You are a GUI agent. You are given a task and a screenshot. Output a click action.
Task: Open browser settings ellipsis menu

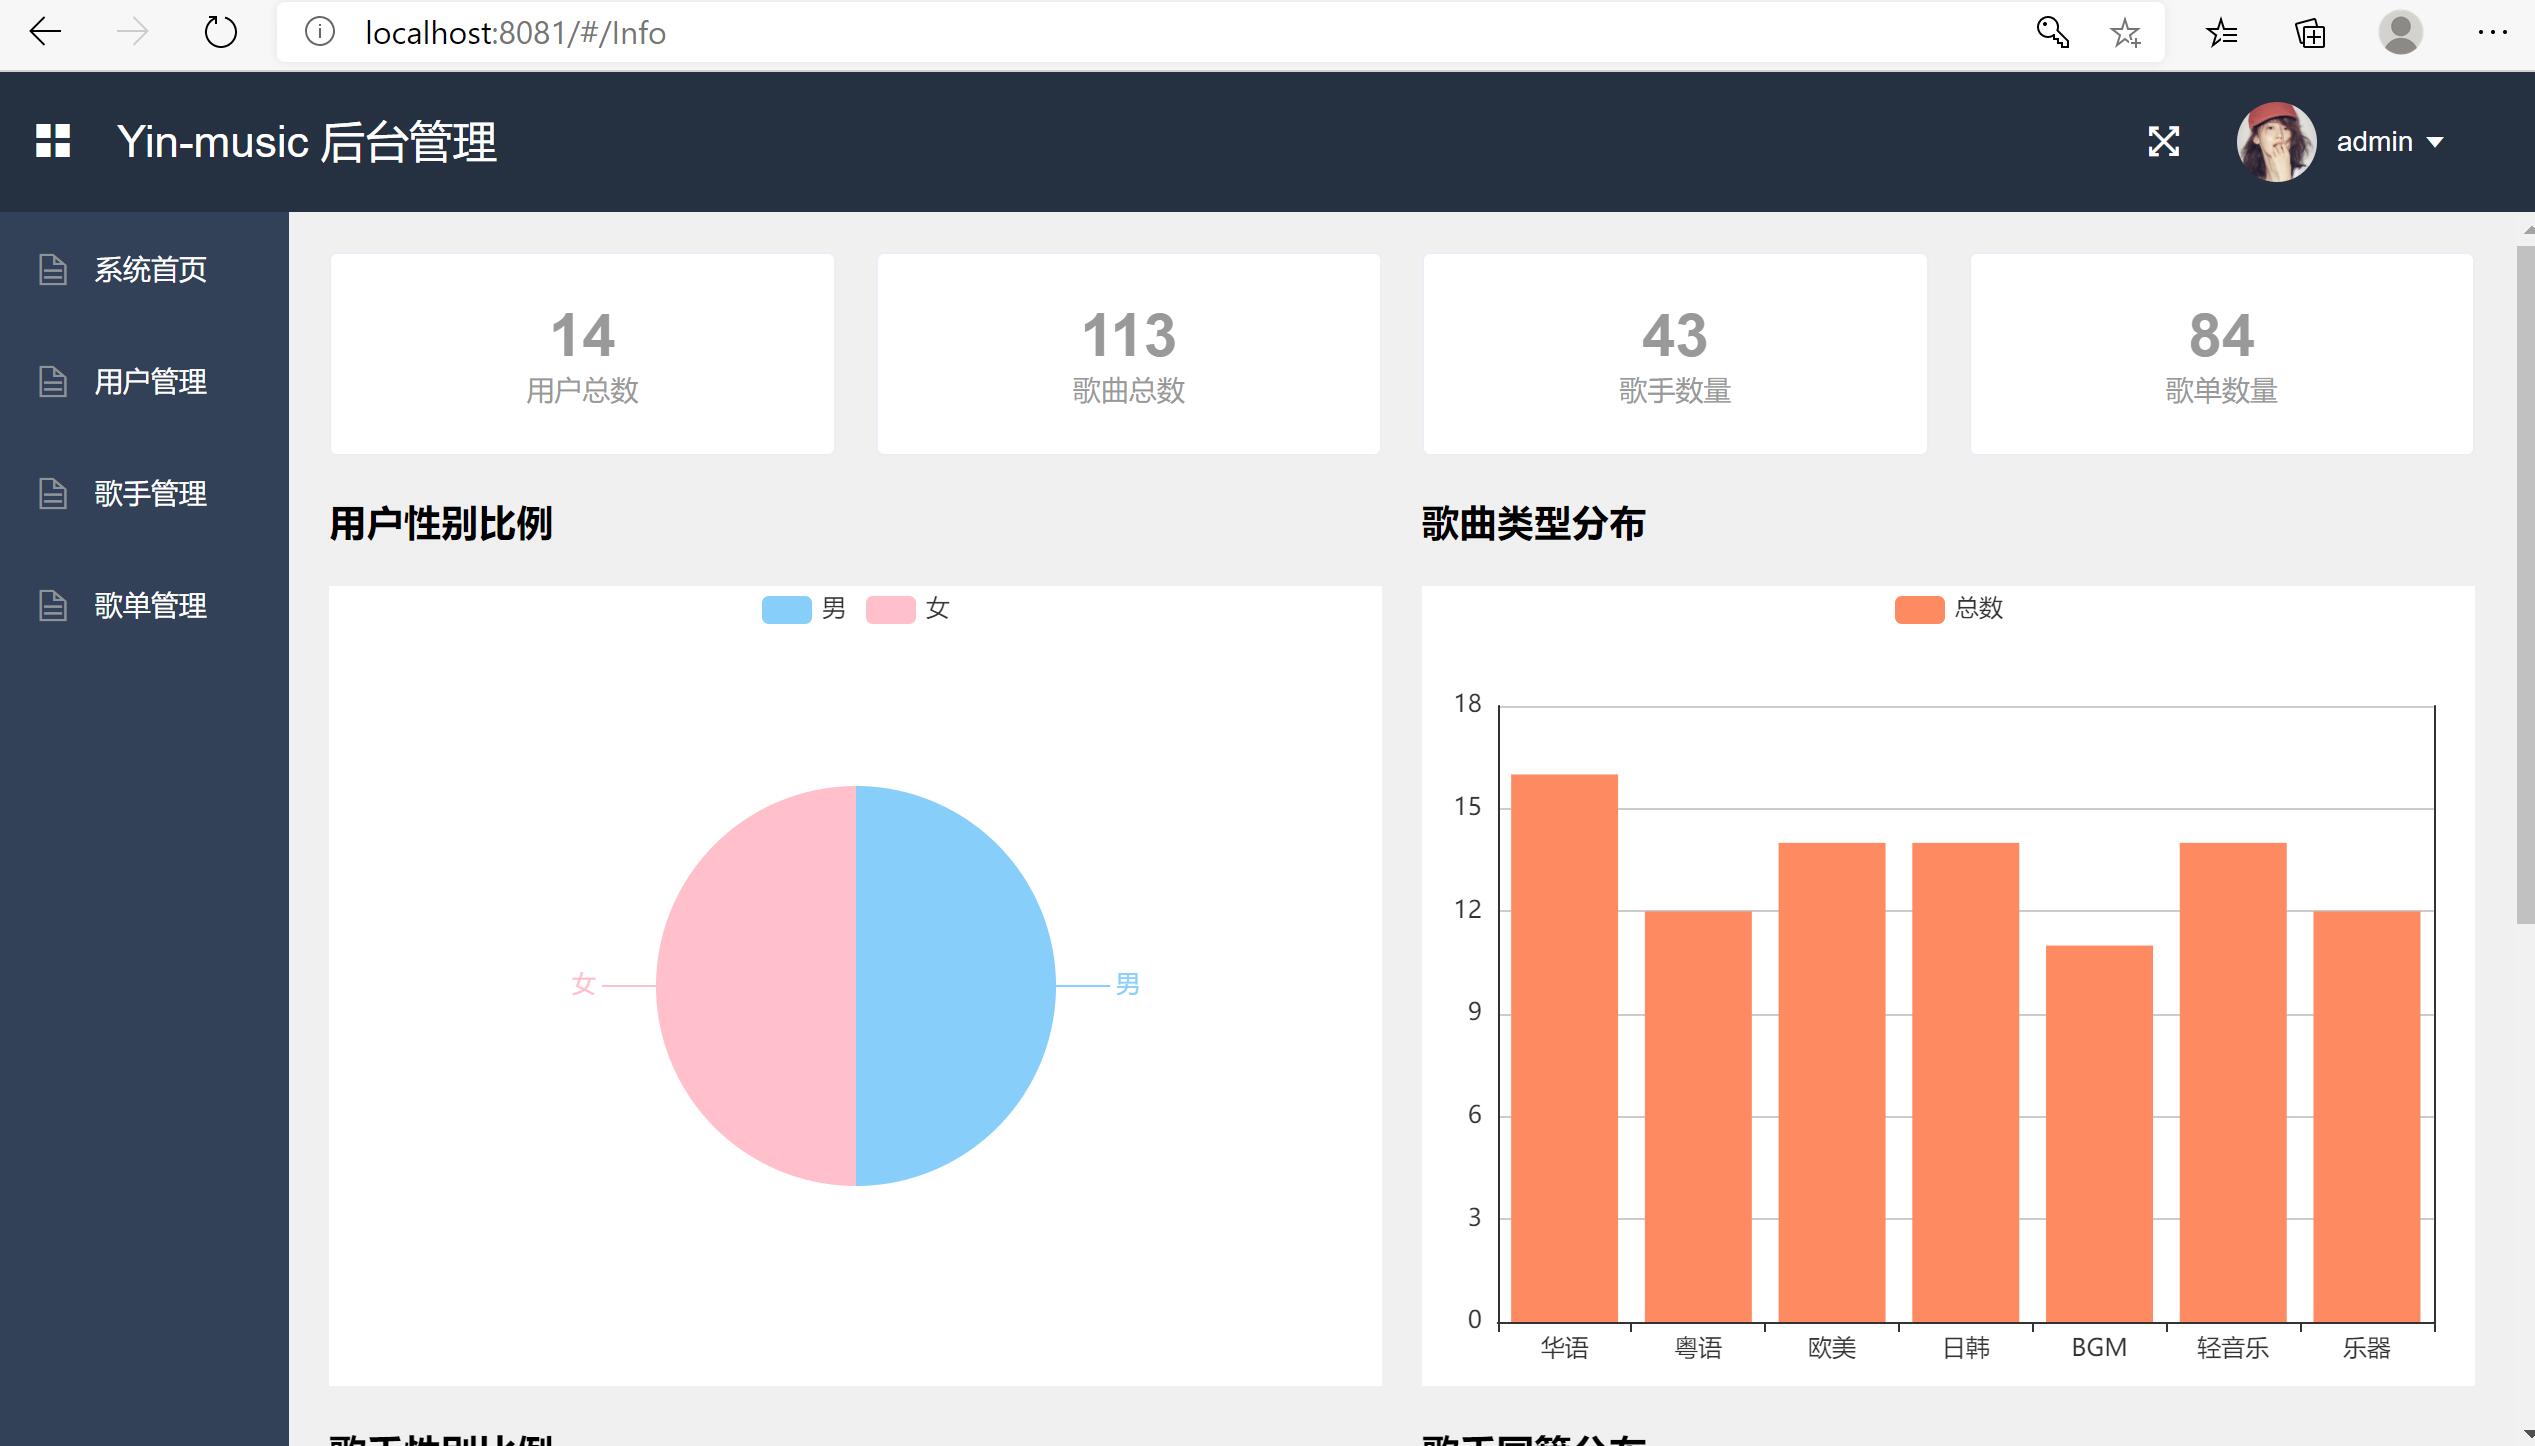pyautogui.click(x=2492, y=33)
